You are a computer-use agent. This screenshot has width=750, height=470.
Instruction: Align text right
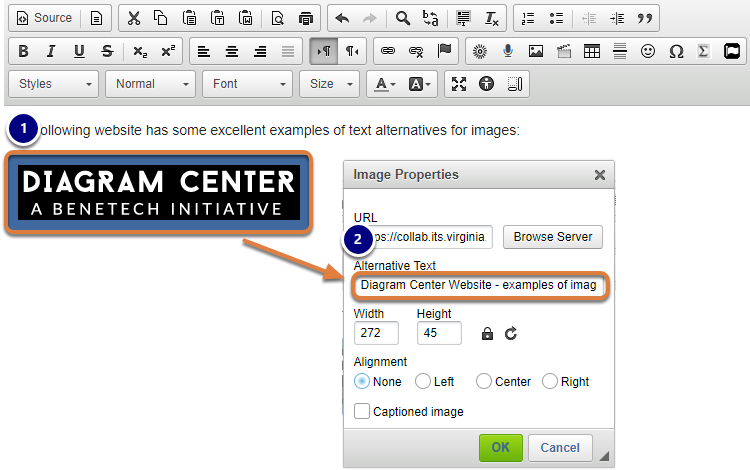coord(260,51)
